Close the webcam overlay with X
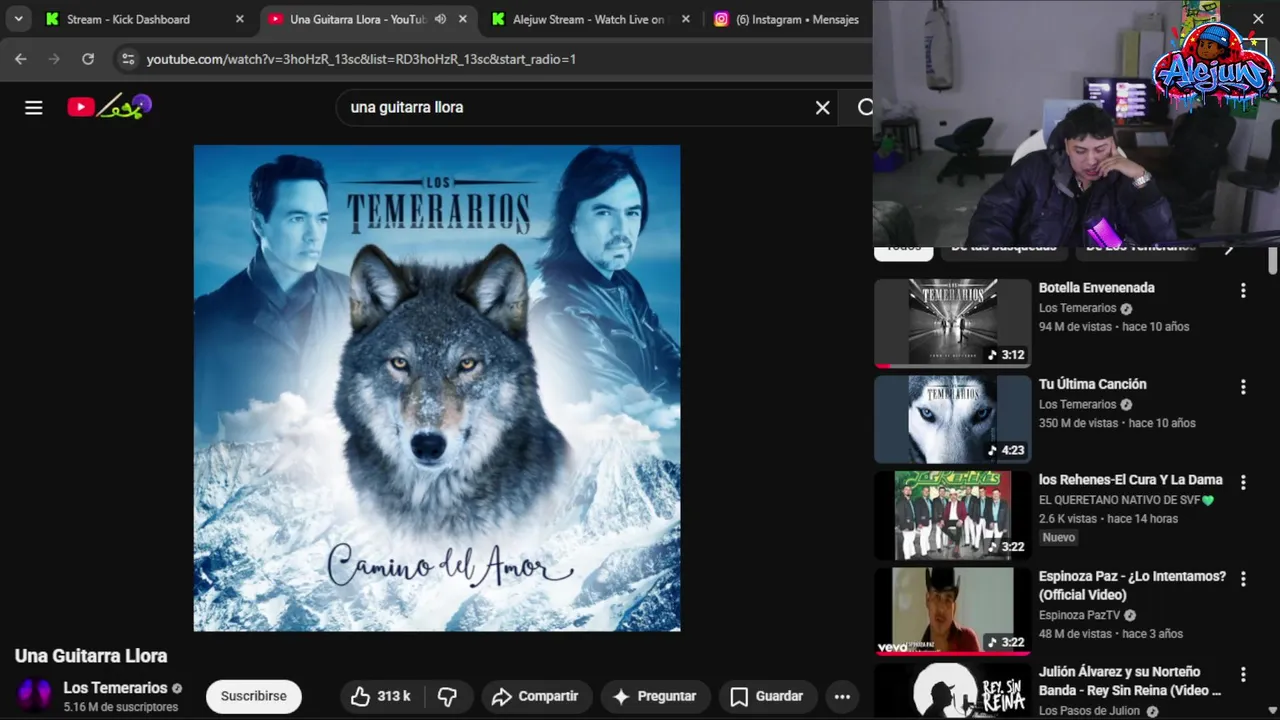Image resolution: width=1280 pixels, height=720 pixels. (x=1258, y=18)
